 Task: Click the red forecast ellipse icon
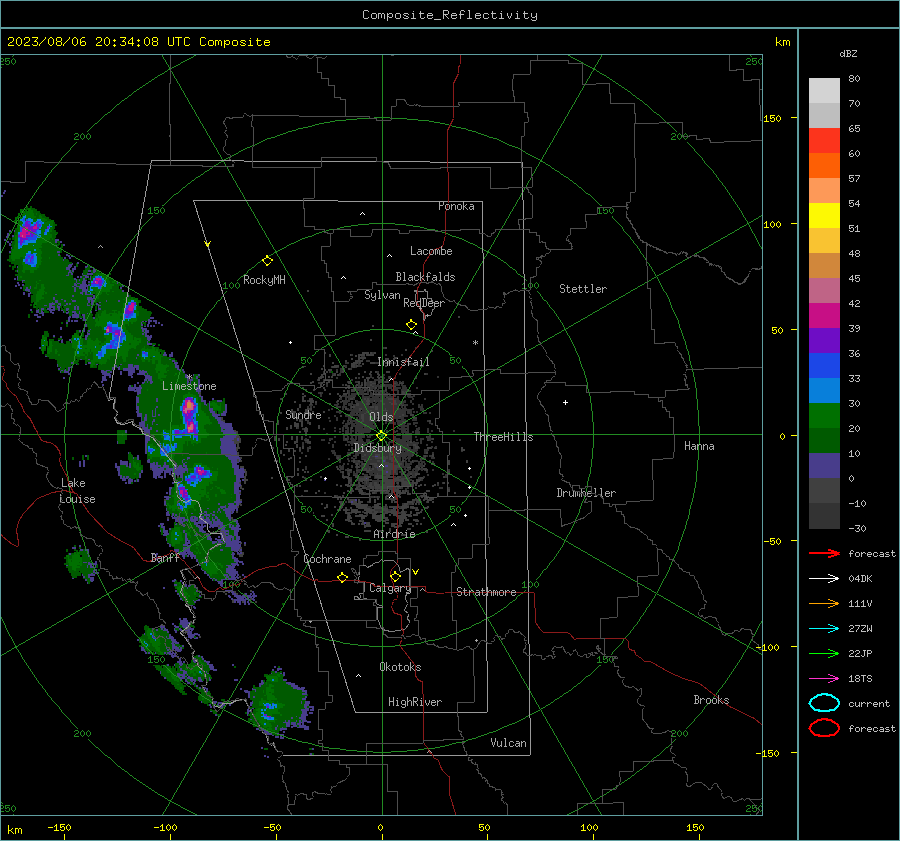824,728
